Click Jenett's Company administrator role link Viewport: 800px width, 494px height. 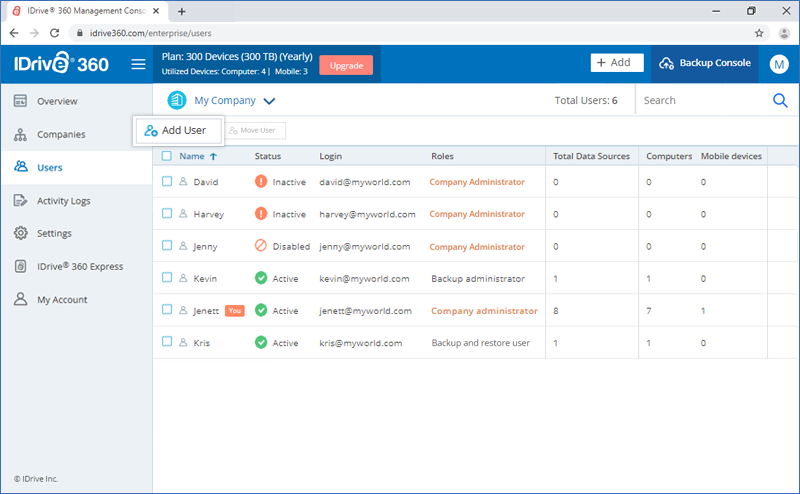[484, 311]
